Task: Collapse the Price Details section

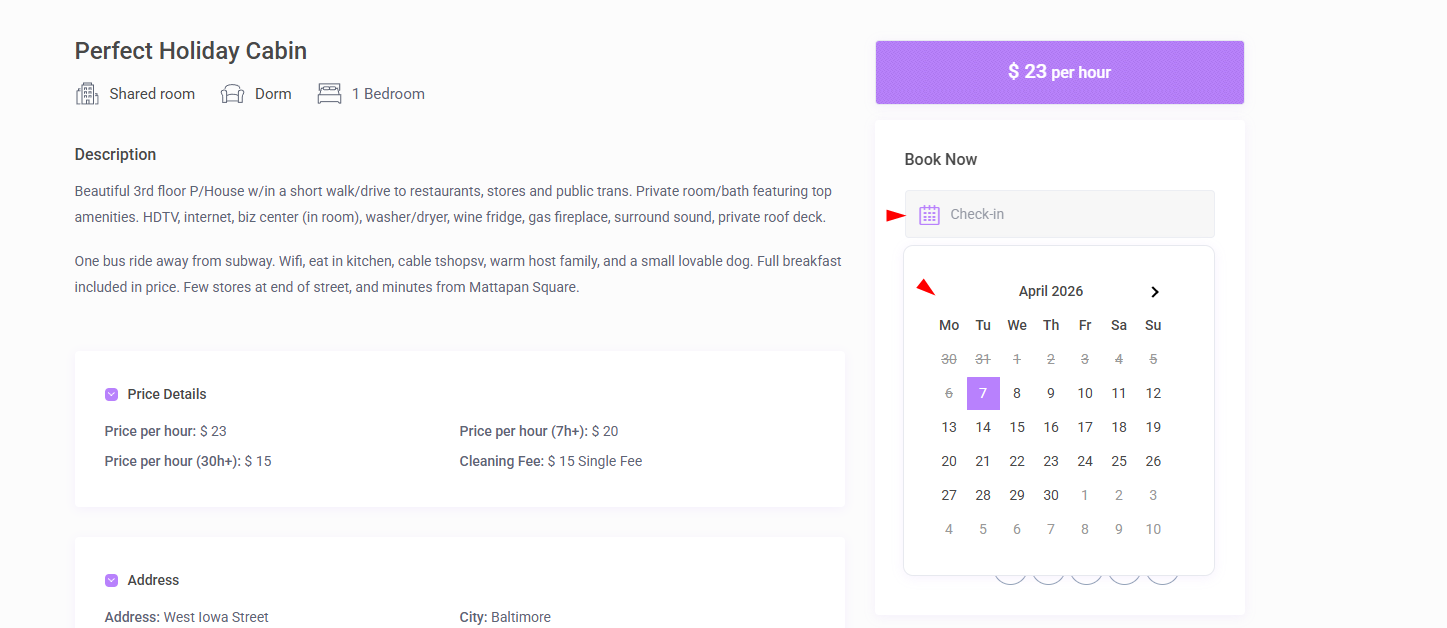Action: point(112,394)
